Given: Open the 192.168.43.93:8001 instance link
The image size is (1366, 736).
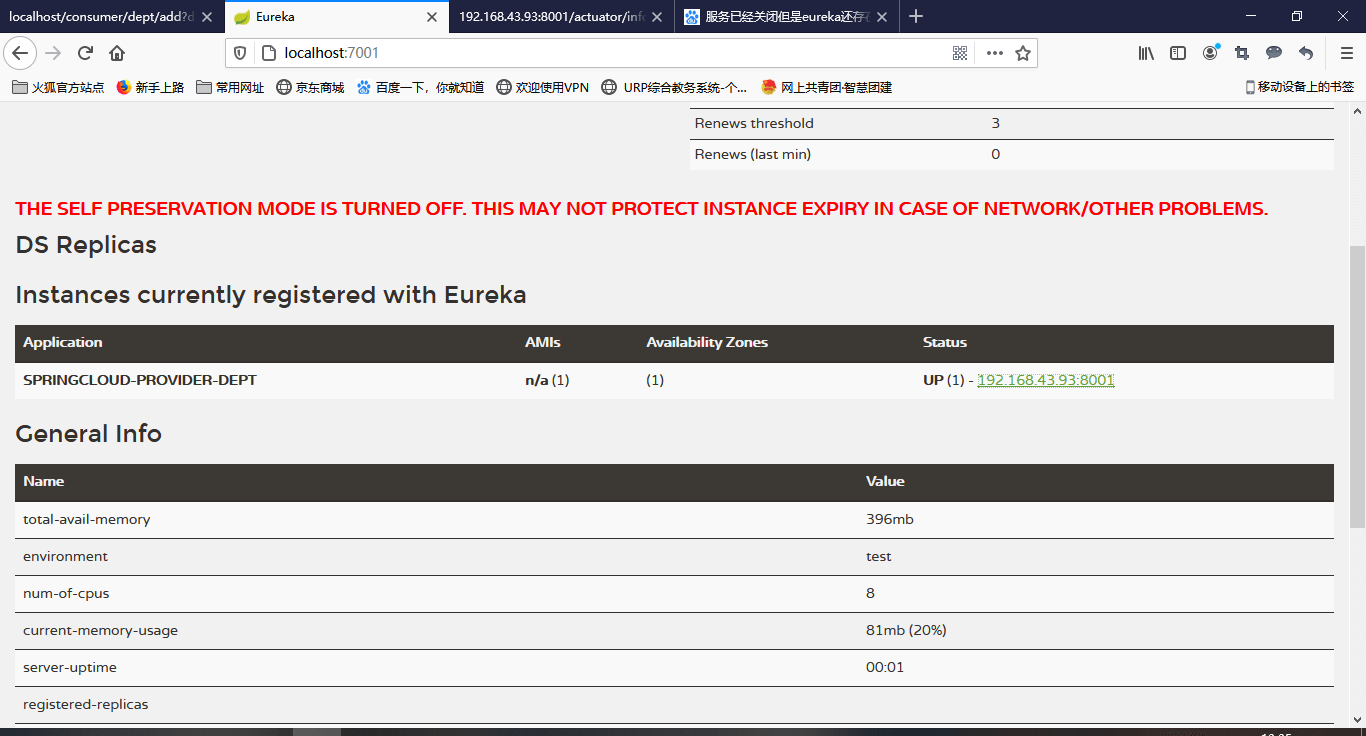Looking at the screenshot, I should (1045, 380).
